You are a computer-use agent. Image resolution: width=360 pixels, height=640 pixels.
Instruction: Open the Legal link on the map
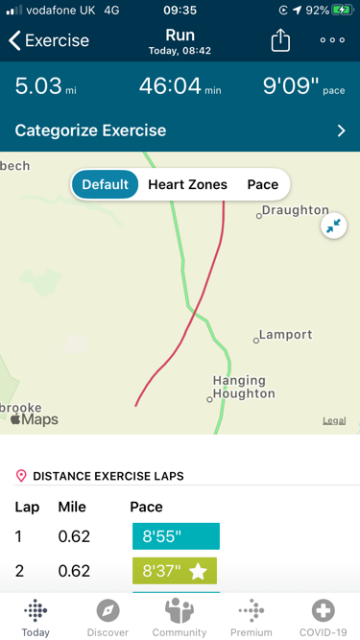(x=334, y=421)
